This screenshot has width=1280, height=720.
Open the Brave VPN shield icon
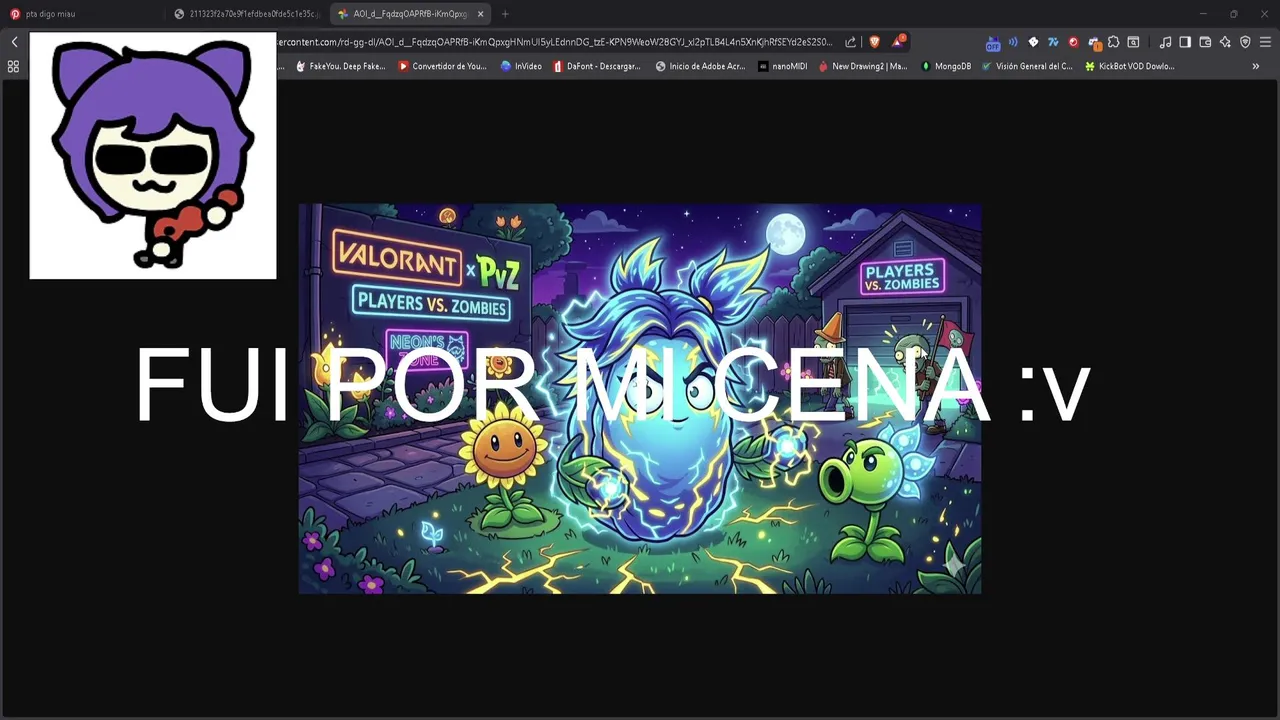point(1245,42)
